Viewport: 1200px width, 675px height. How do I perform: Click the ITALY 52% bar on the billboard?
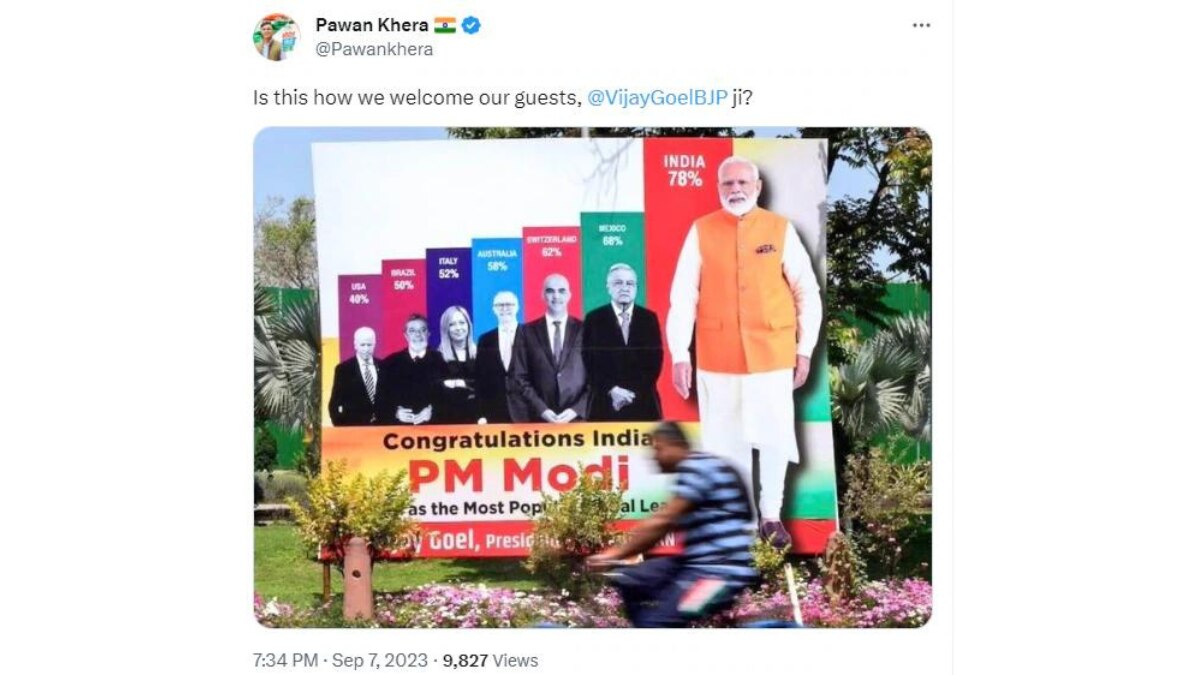448,279
